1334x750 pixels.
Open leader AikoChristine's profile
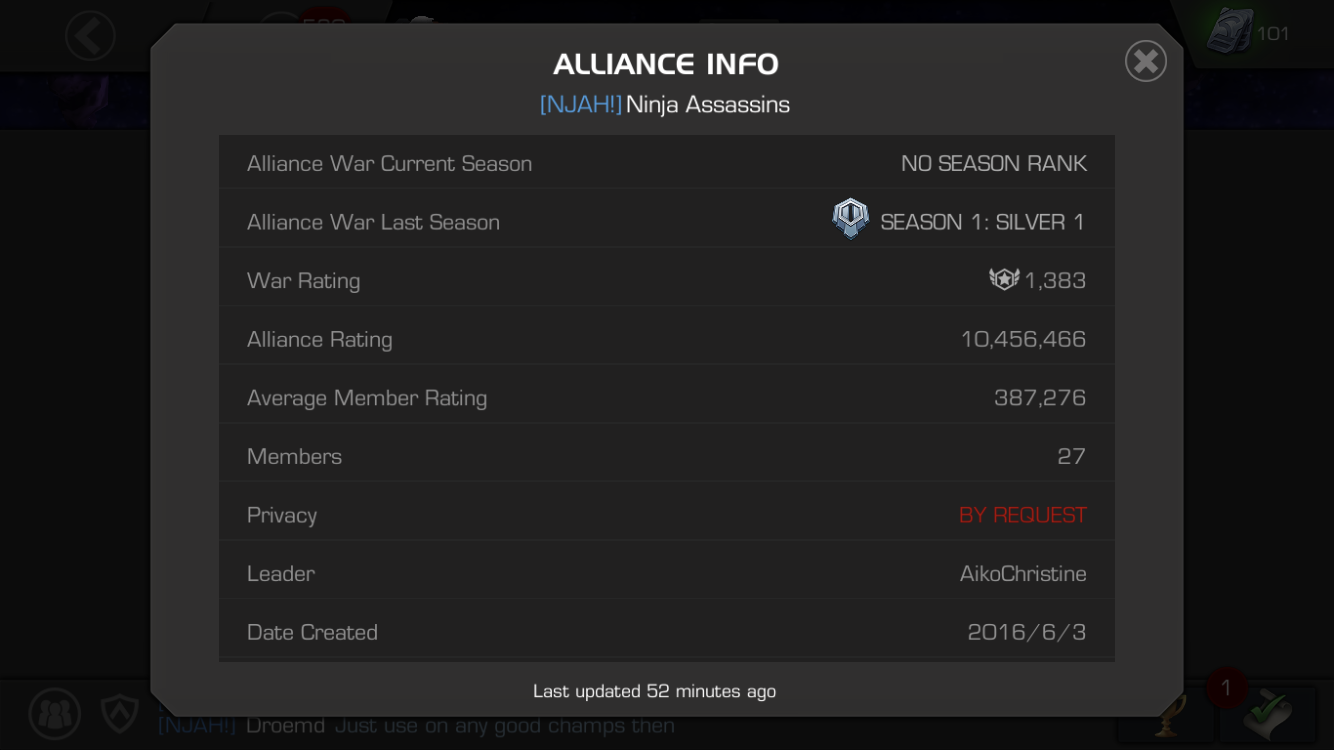1022,574
